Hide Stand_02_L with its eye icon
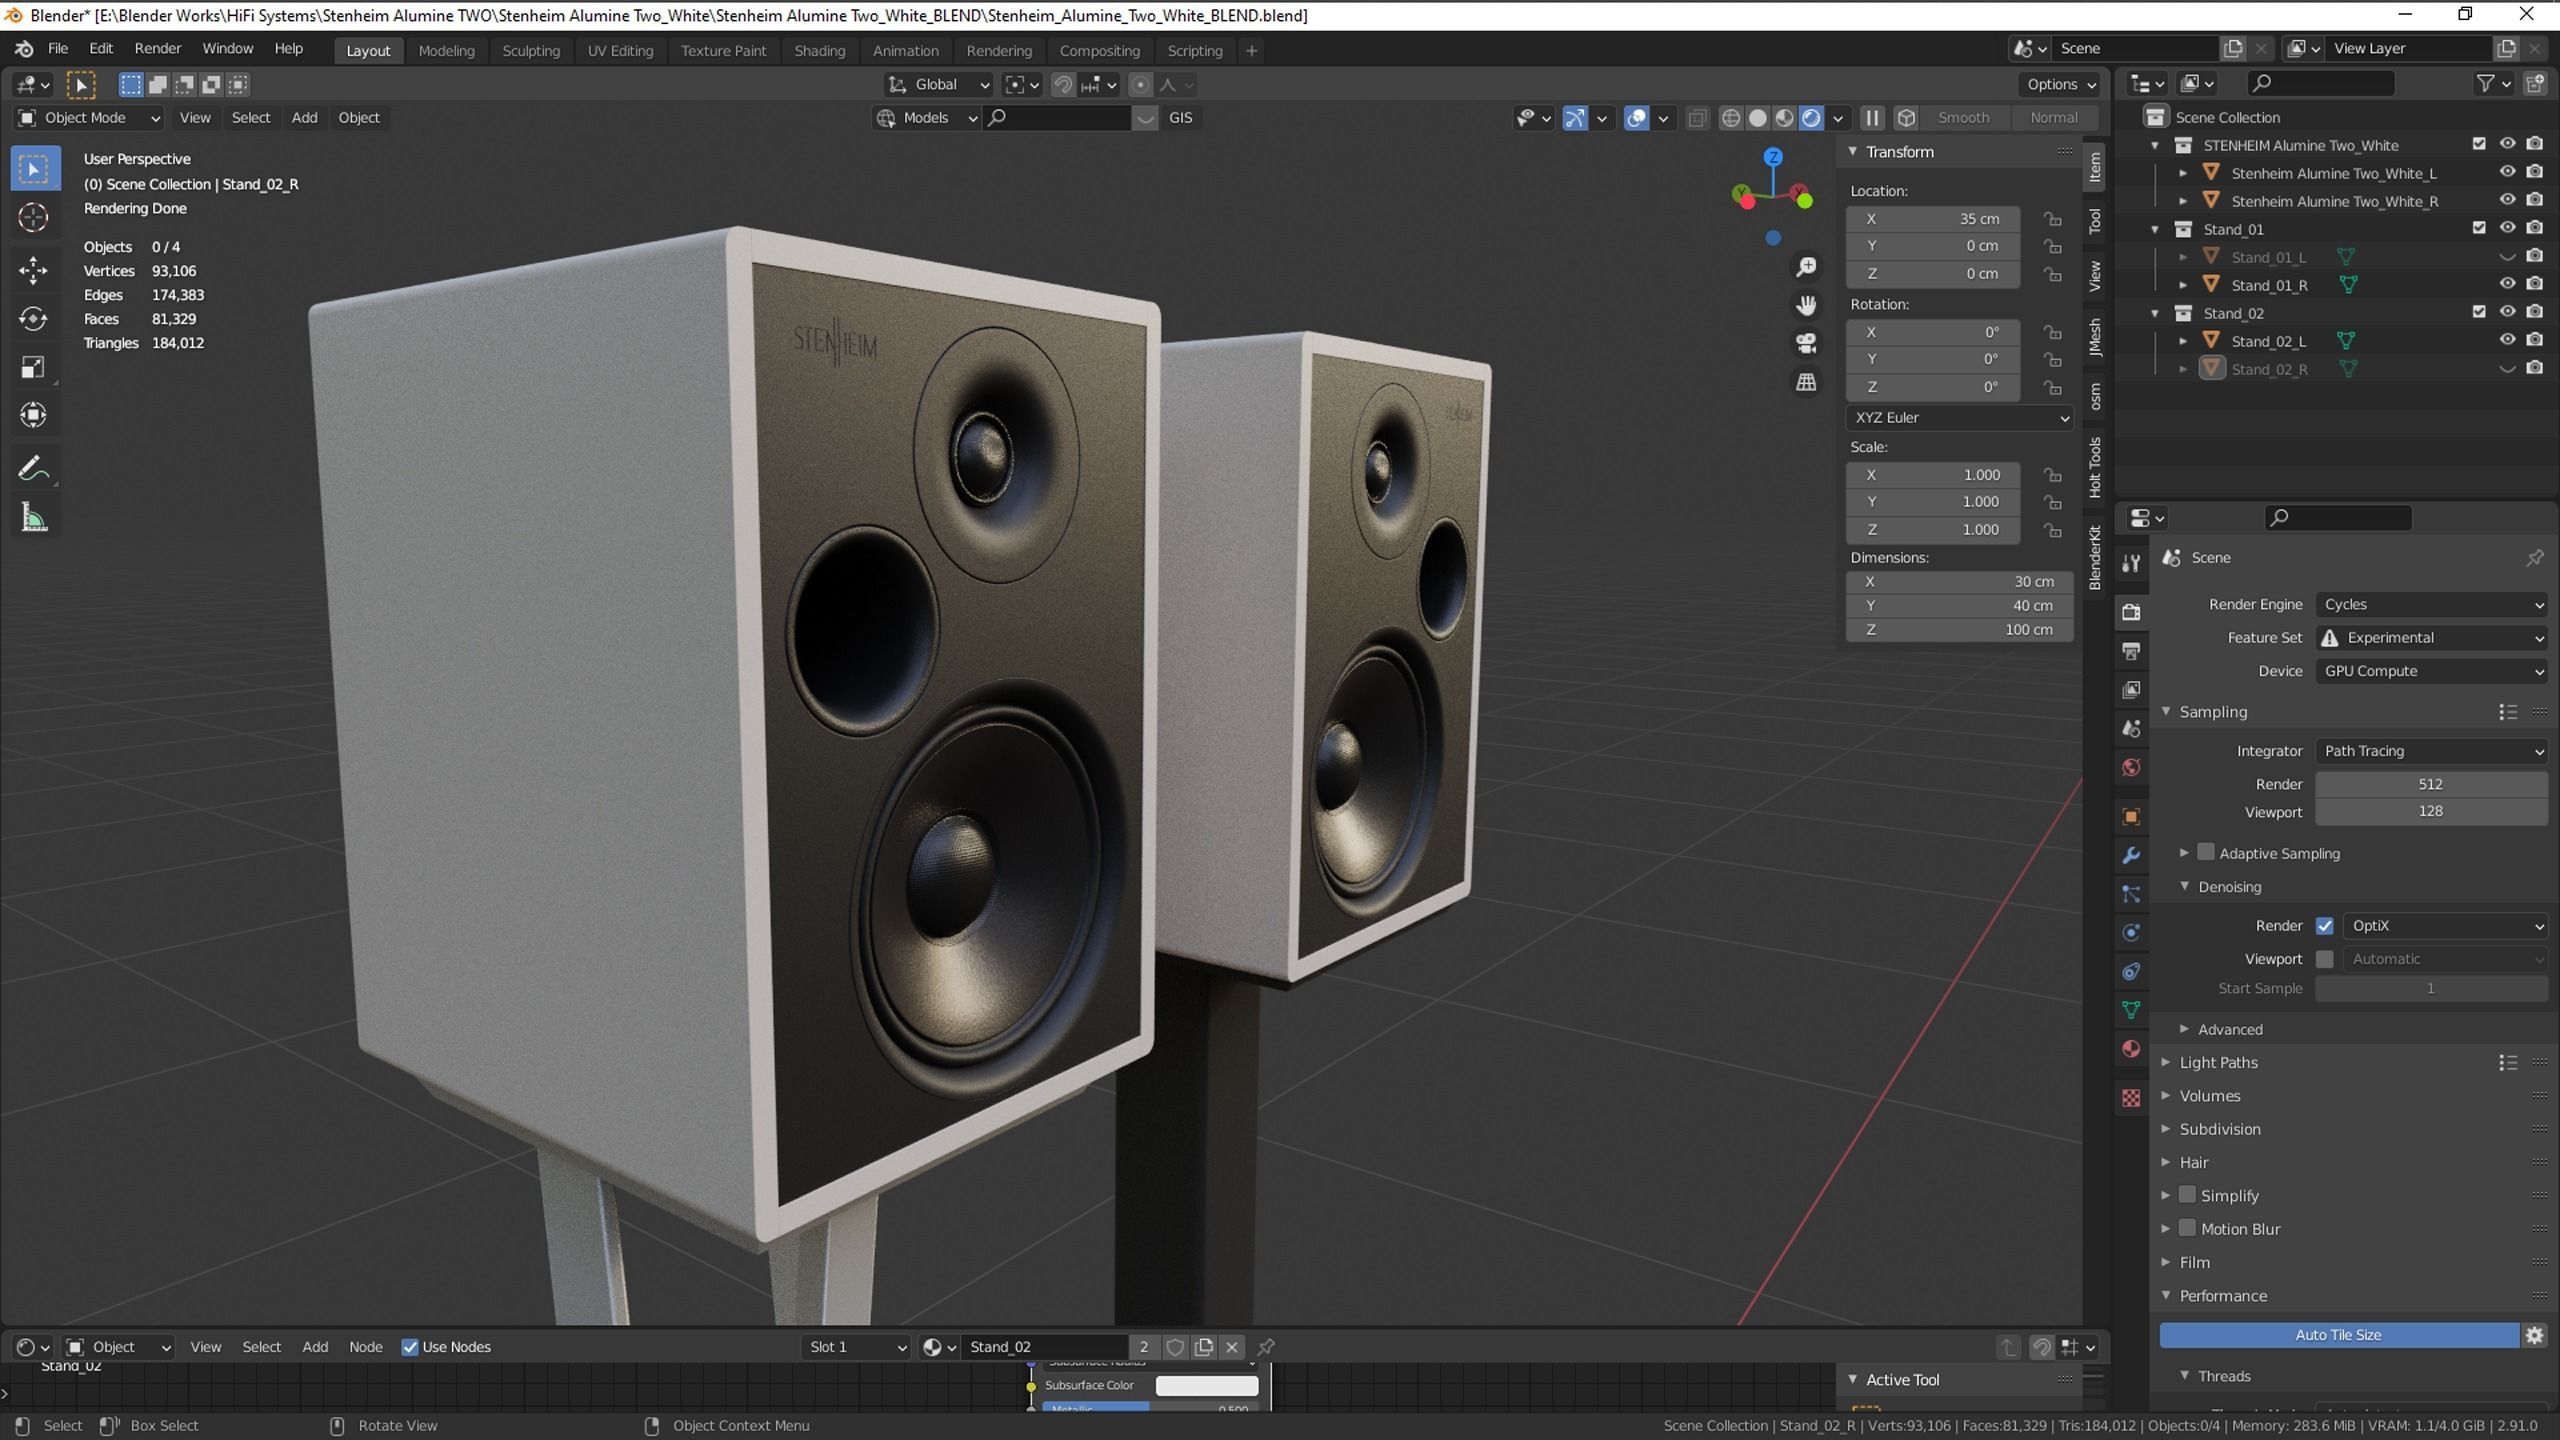Screen dimensions: 2560x1440 coord(2506,340)
